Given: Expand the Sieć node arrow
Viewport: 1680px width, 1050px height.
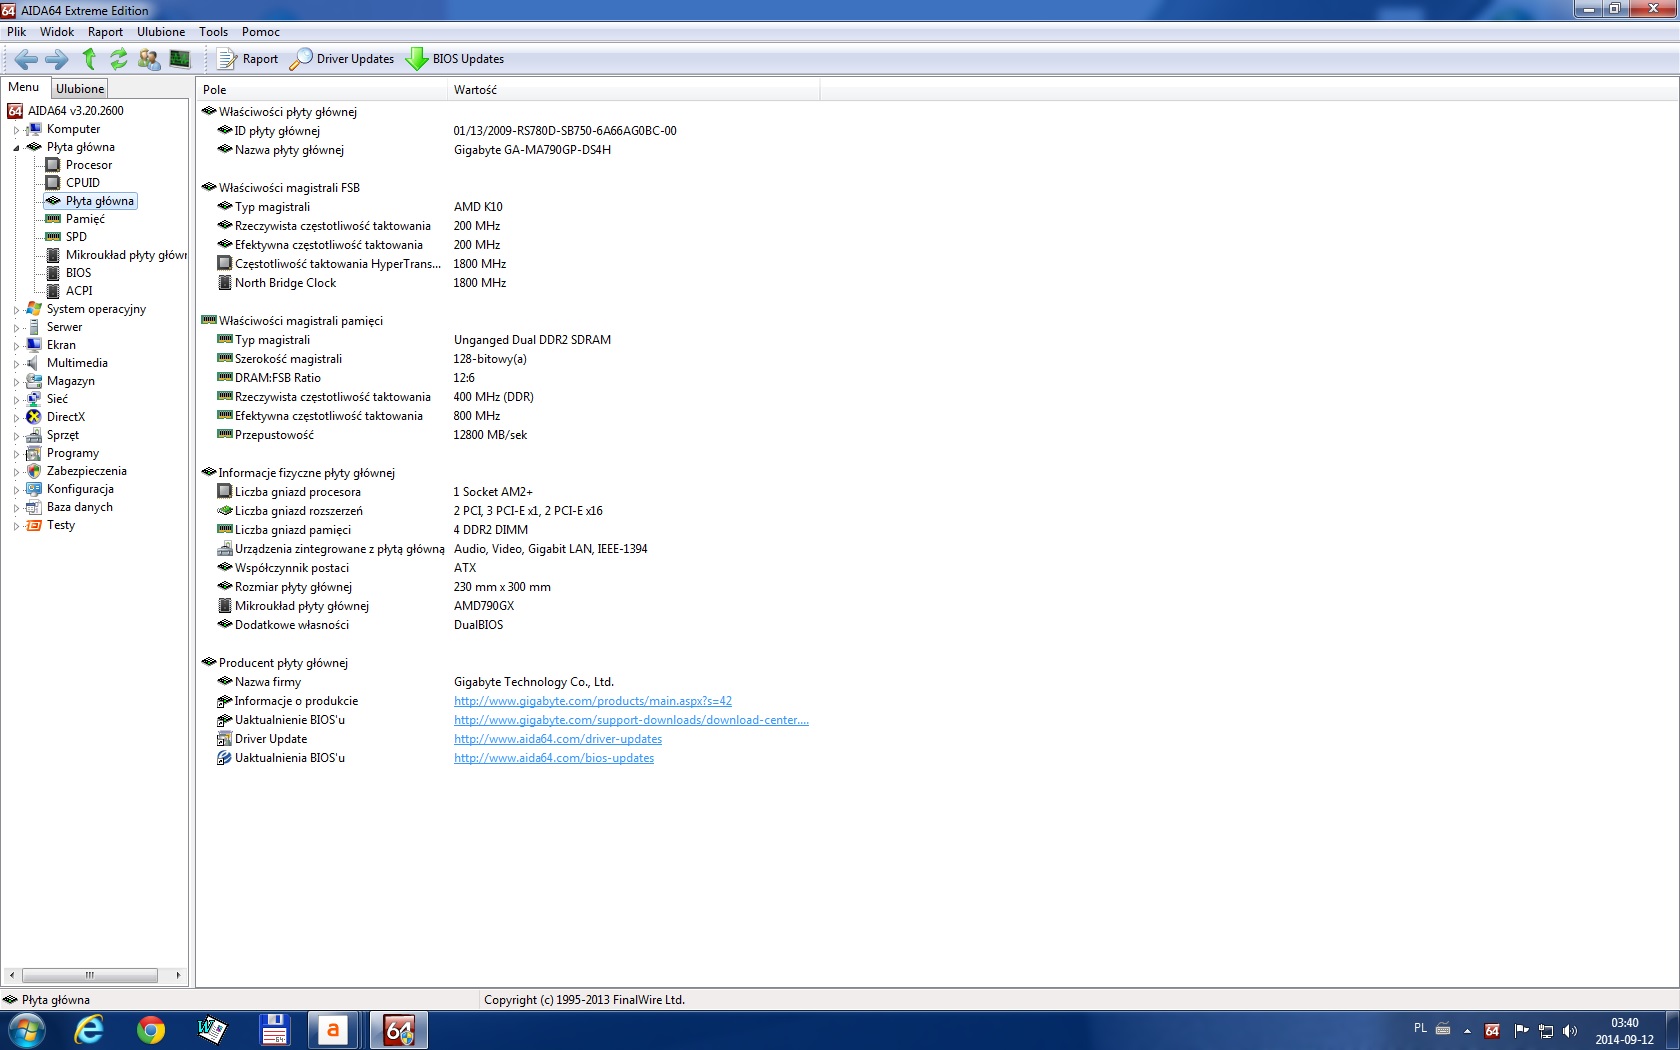Looking at the screenshot, I should [x=16, y=400].
